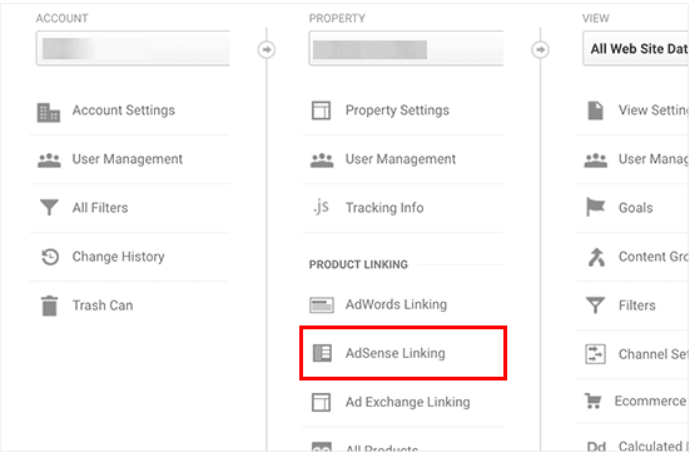Click the Trash Can icon

click(49, 306)
